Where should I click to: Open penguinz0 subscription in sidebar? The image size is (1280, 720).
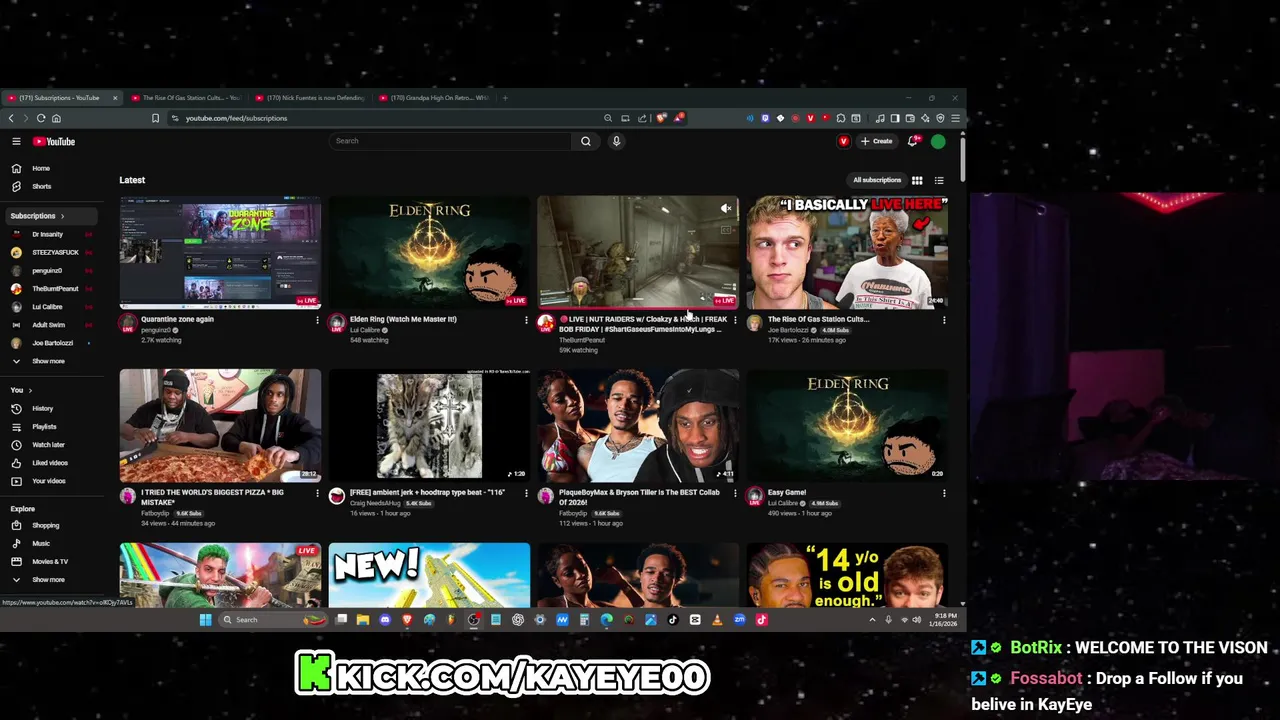tap(52, 270)
